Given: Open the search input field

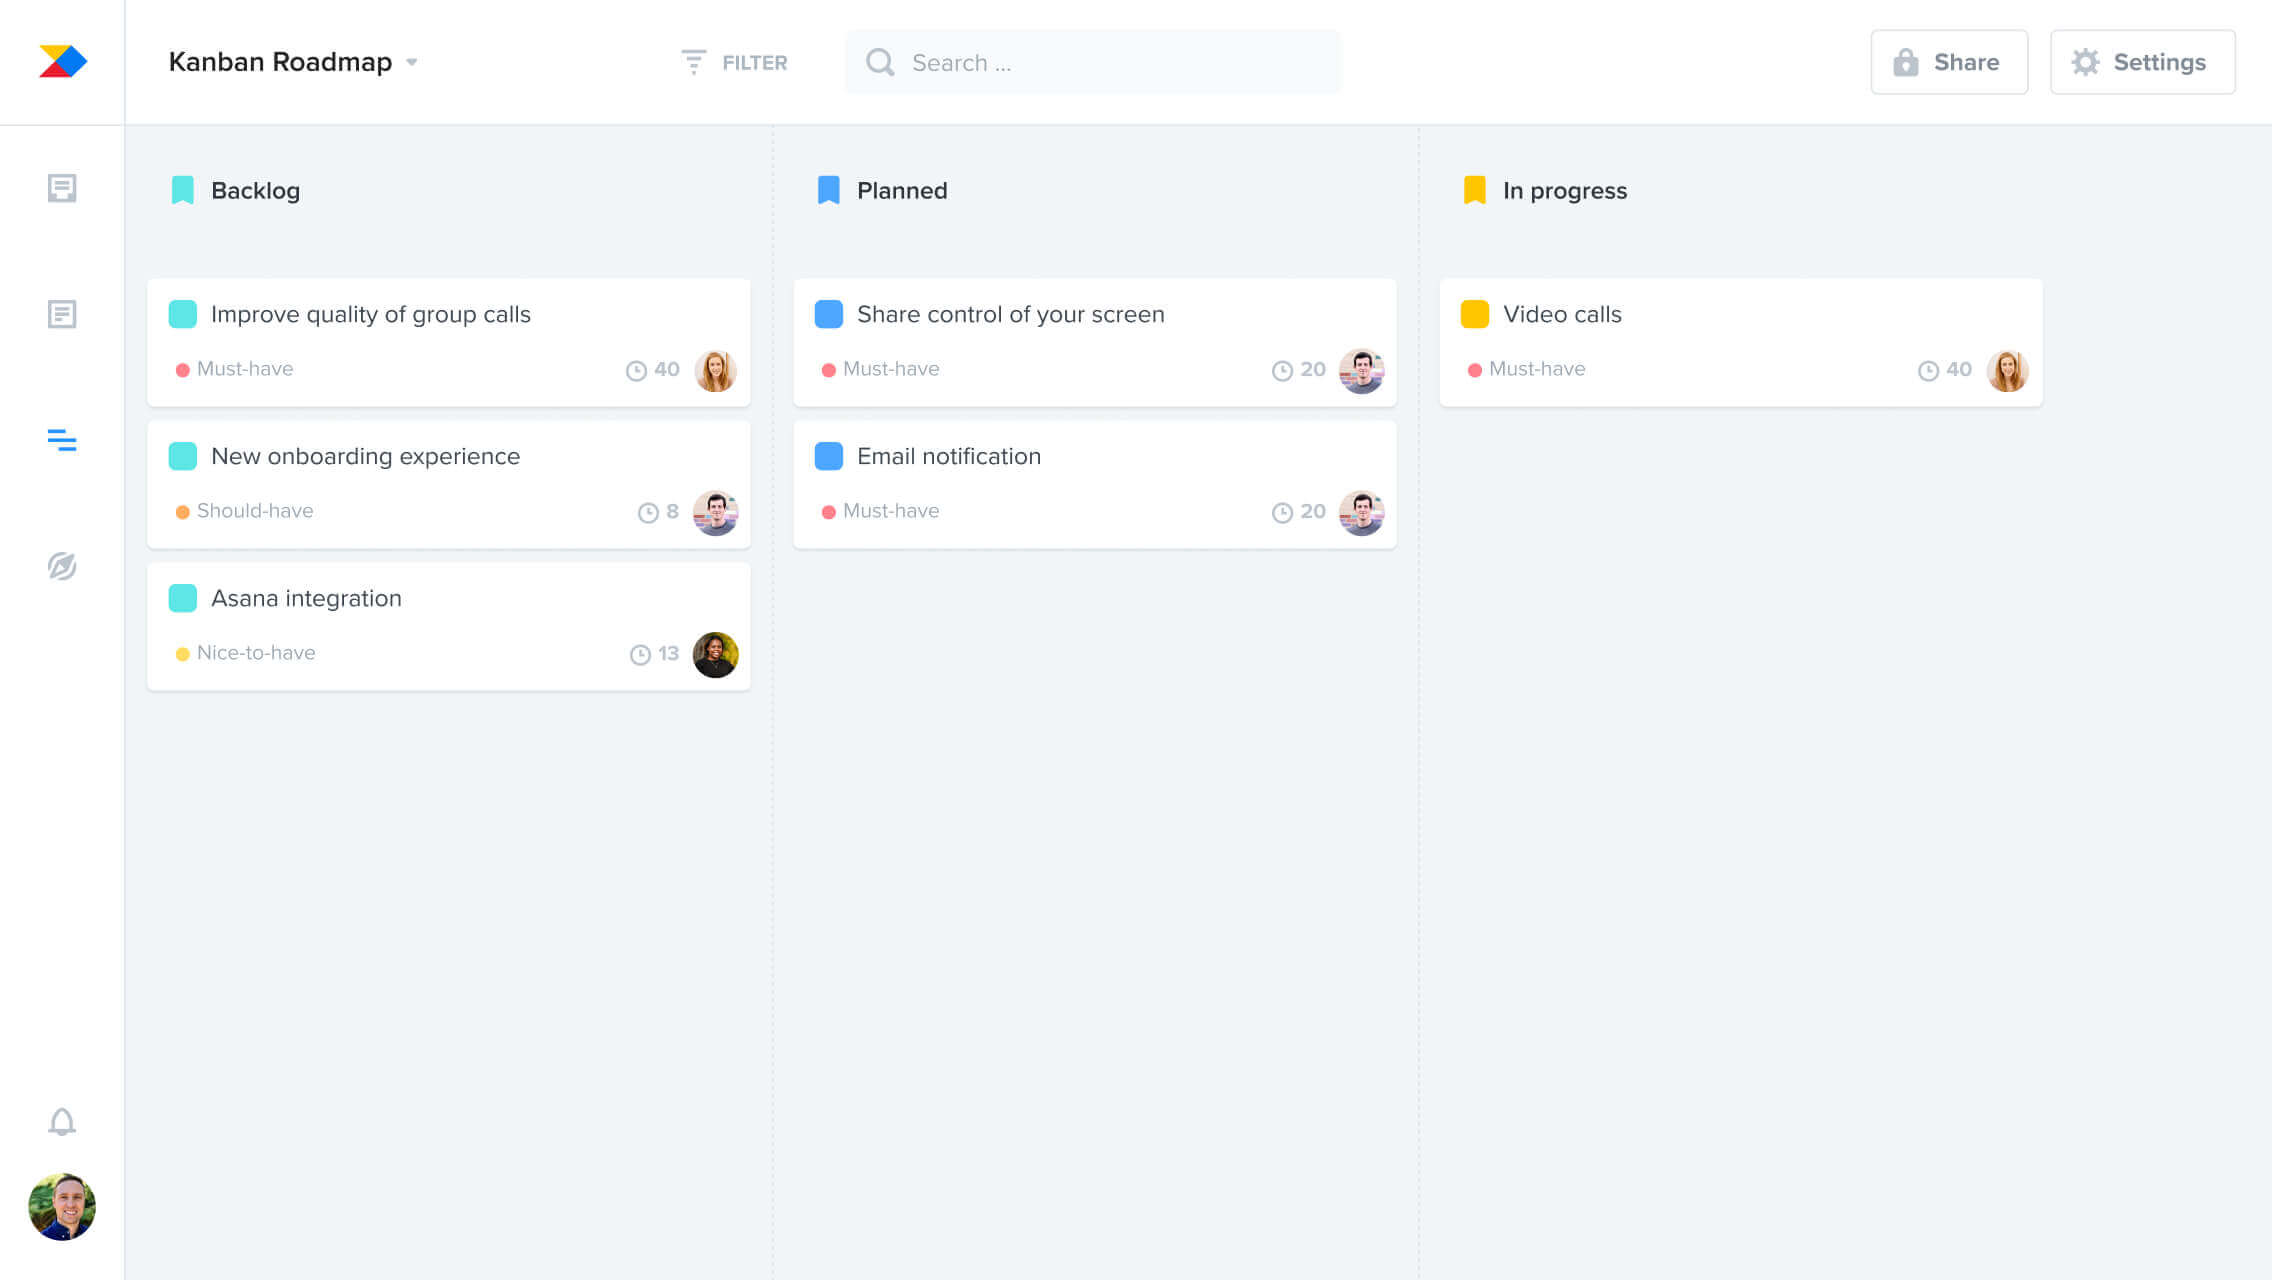Looking at the screenshot, I should coord(1092,62).
